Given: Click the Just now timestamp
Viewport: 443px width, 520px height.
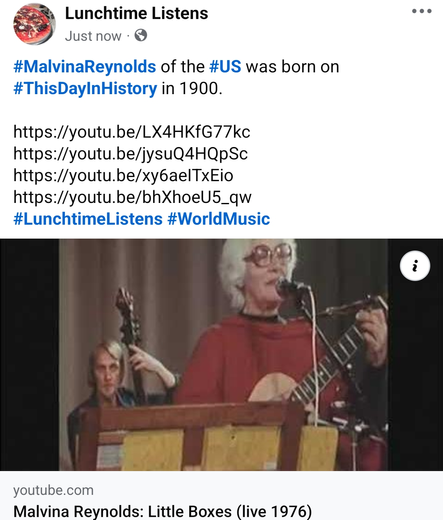Looking at the screenshot, I should pyautogui.click(x=93, y=36).
